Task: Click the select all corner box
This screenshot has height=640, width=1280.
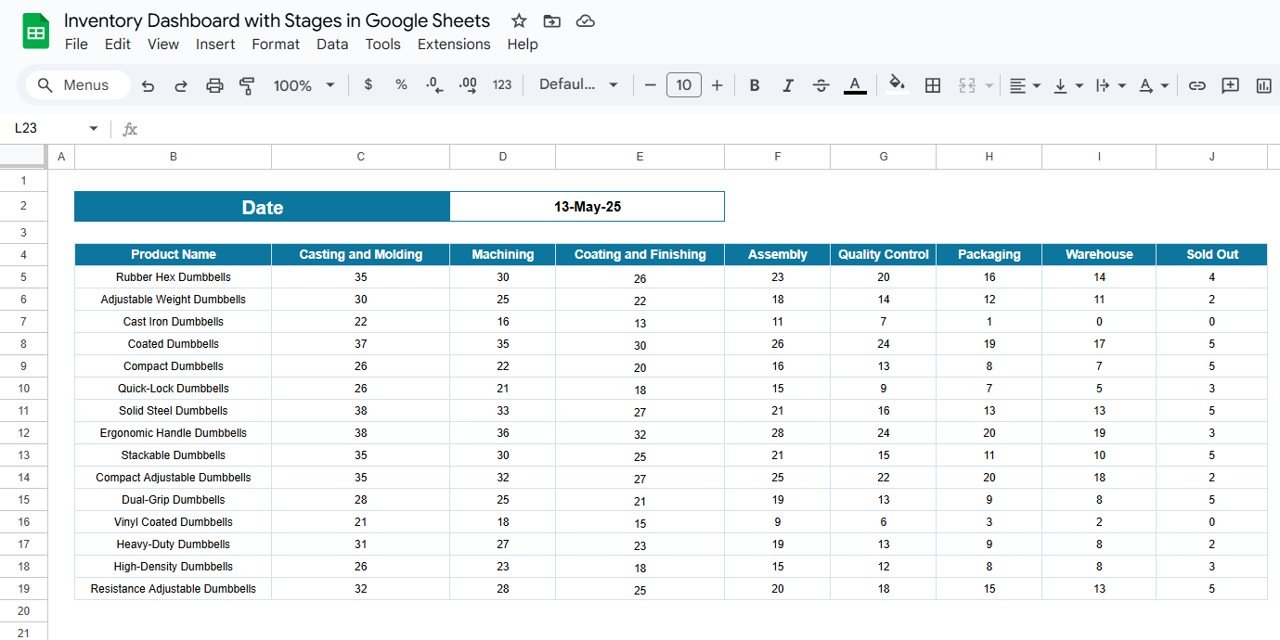Action: pyautogui.click(x=23, y=157)
